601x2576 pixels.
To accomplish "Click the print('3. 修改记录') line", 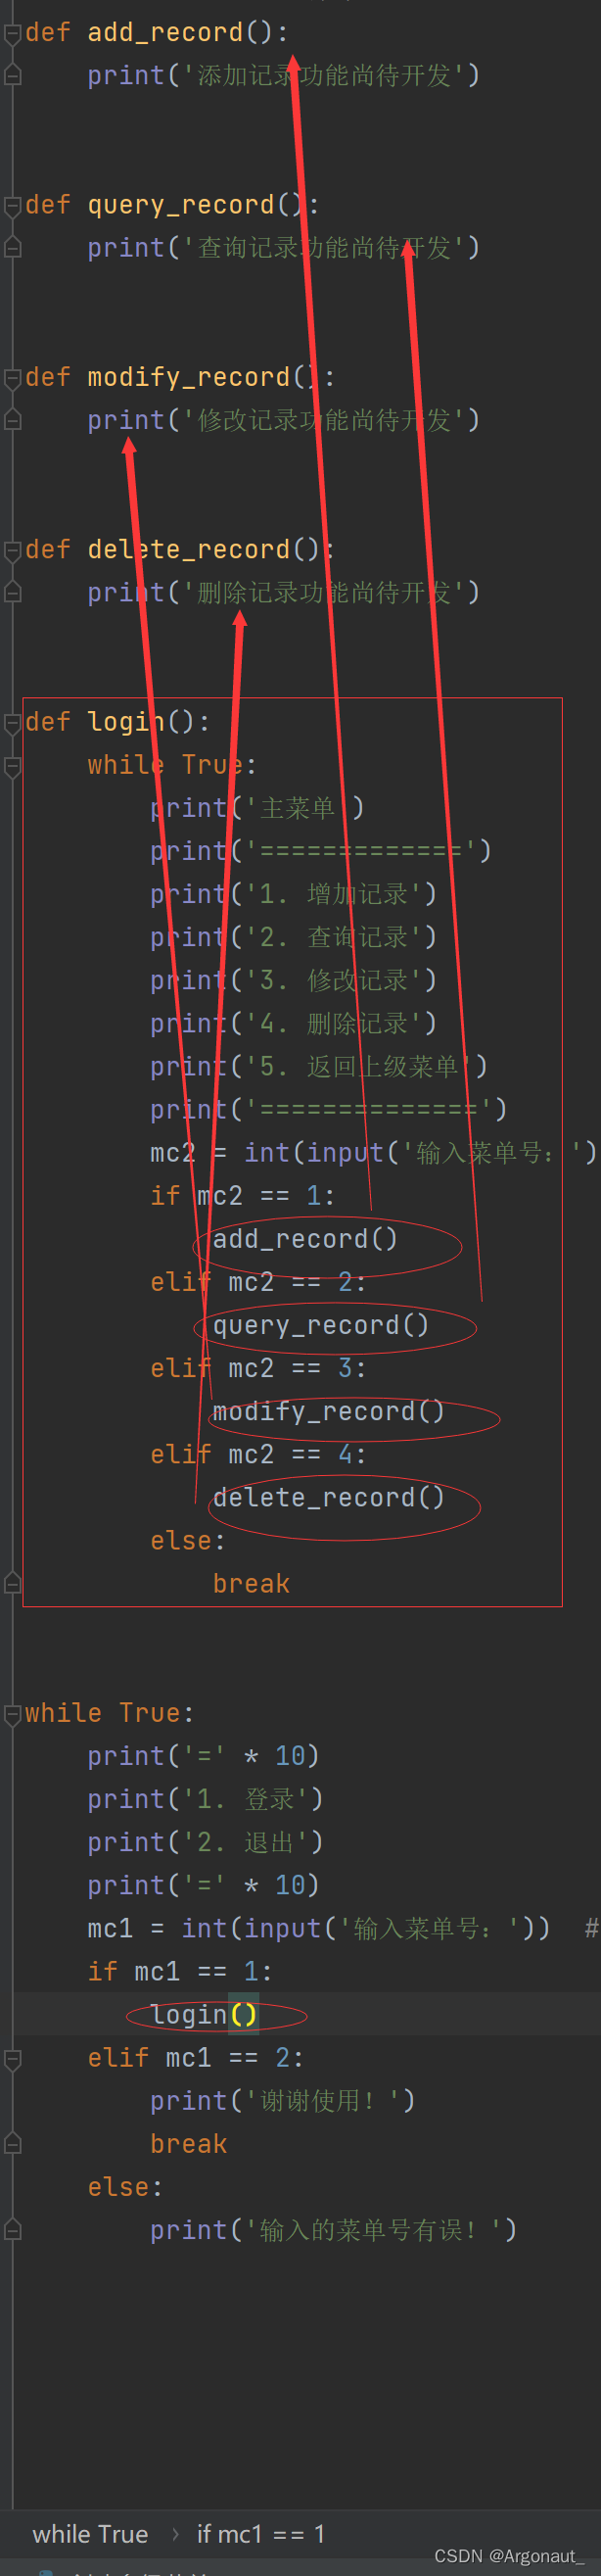I will [294, 980].
